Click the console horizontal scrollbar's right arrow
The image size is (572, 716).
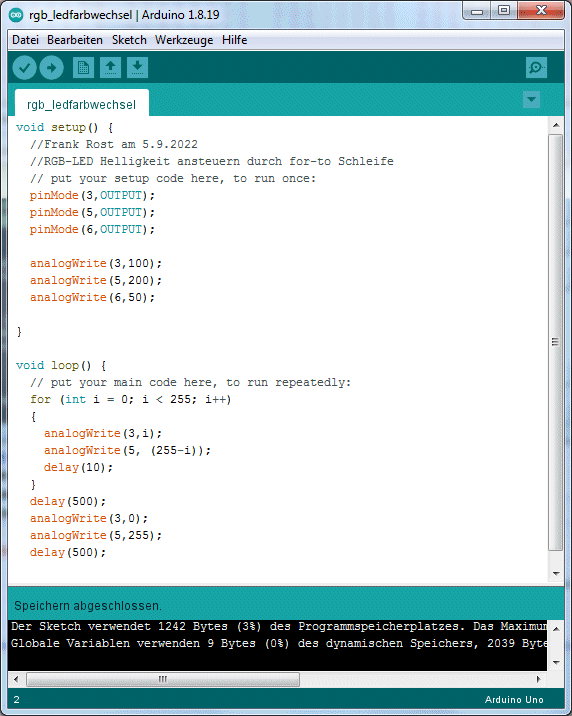(x=539, y=679)
